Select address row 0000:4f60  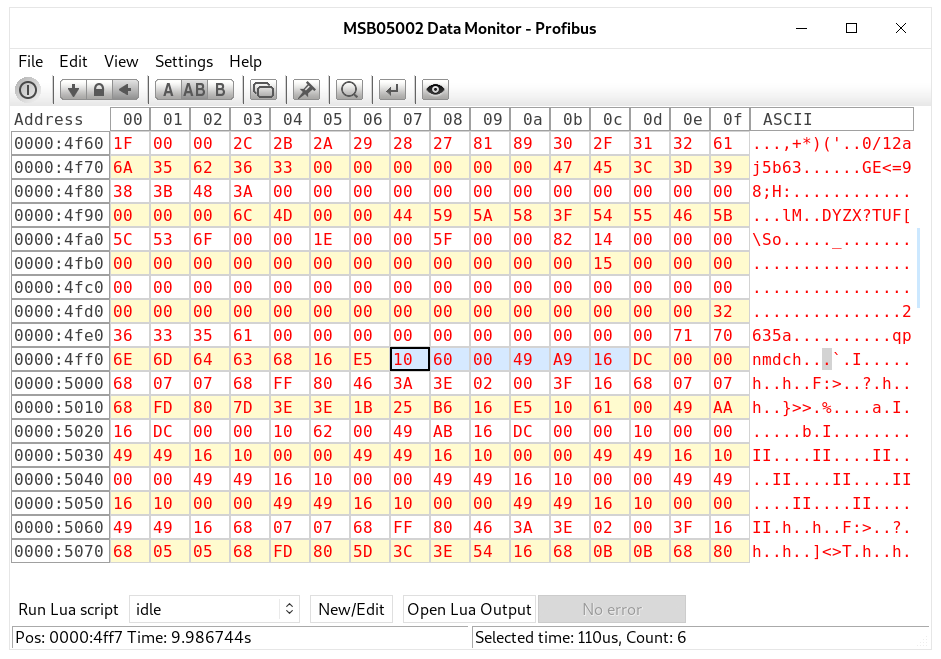[59, 143]
